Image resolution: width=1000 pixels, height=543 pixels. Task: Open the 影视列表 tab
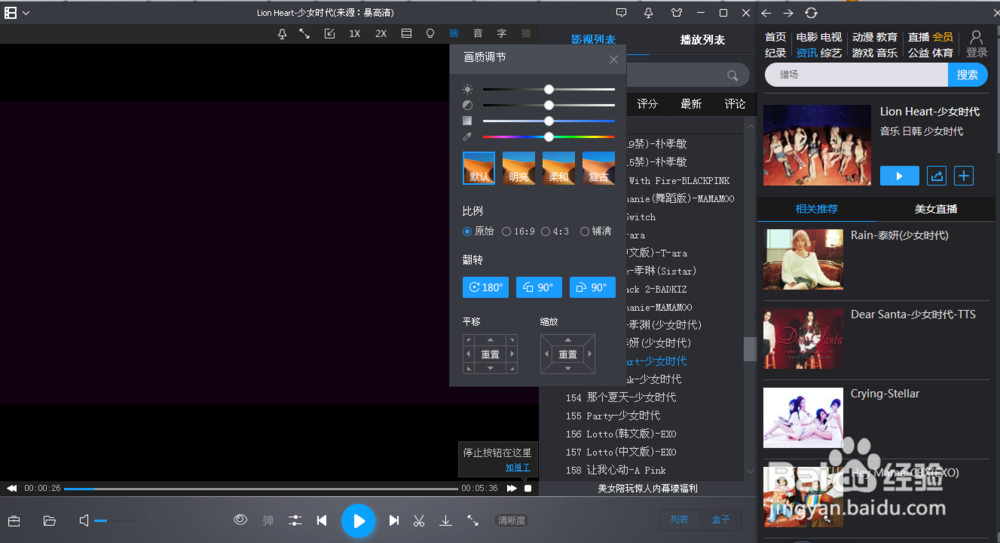coord(593,40)
